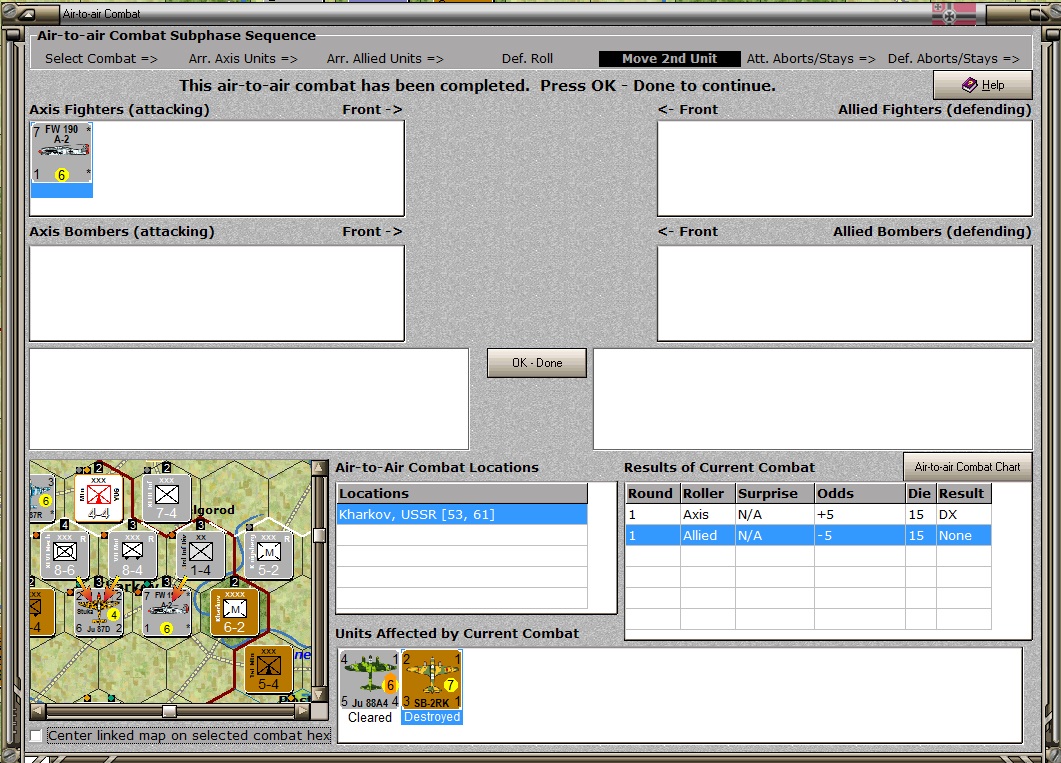Open the Air-to-air Combat Chart
Image resolution: width=1061 pixels, height=763 pixels.
[x=967, y=467]
